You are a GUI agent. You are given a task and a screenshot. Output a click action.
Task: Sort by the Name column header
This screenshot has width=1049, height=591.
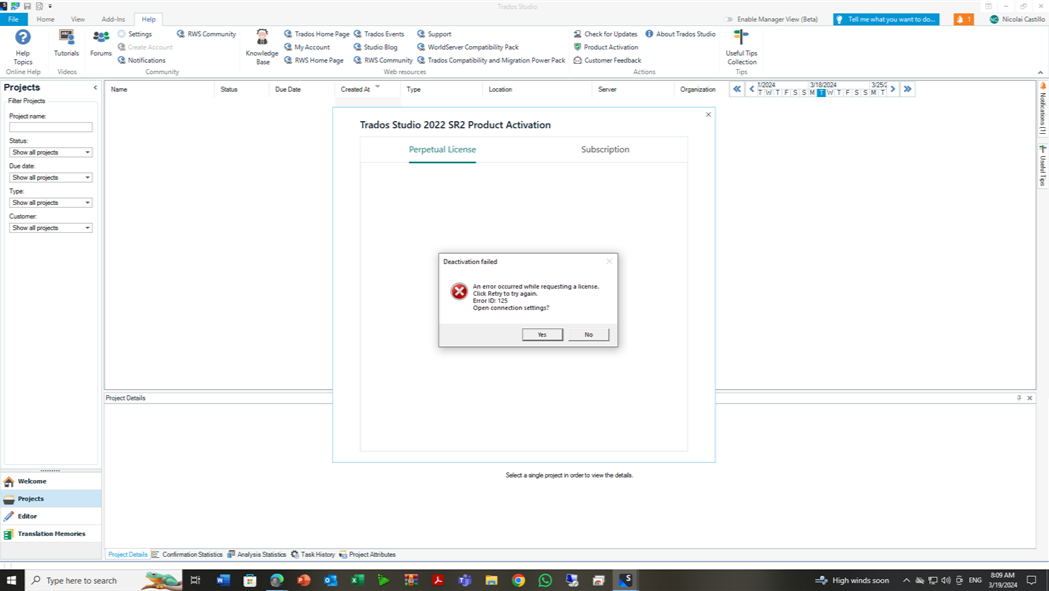(x=161, y=89)
